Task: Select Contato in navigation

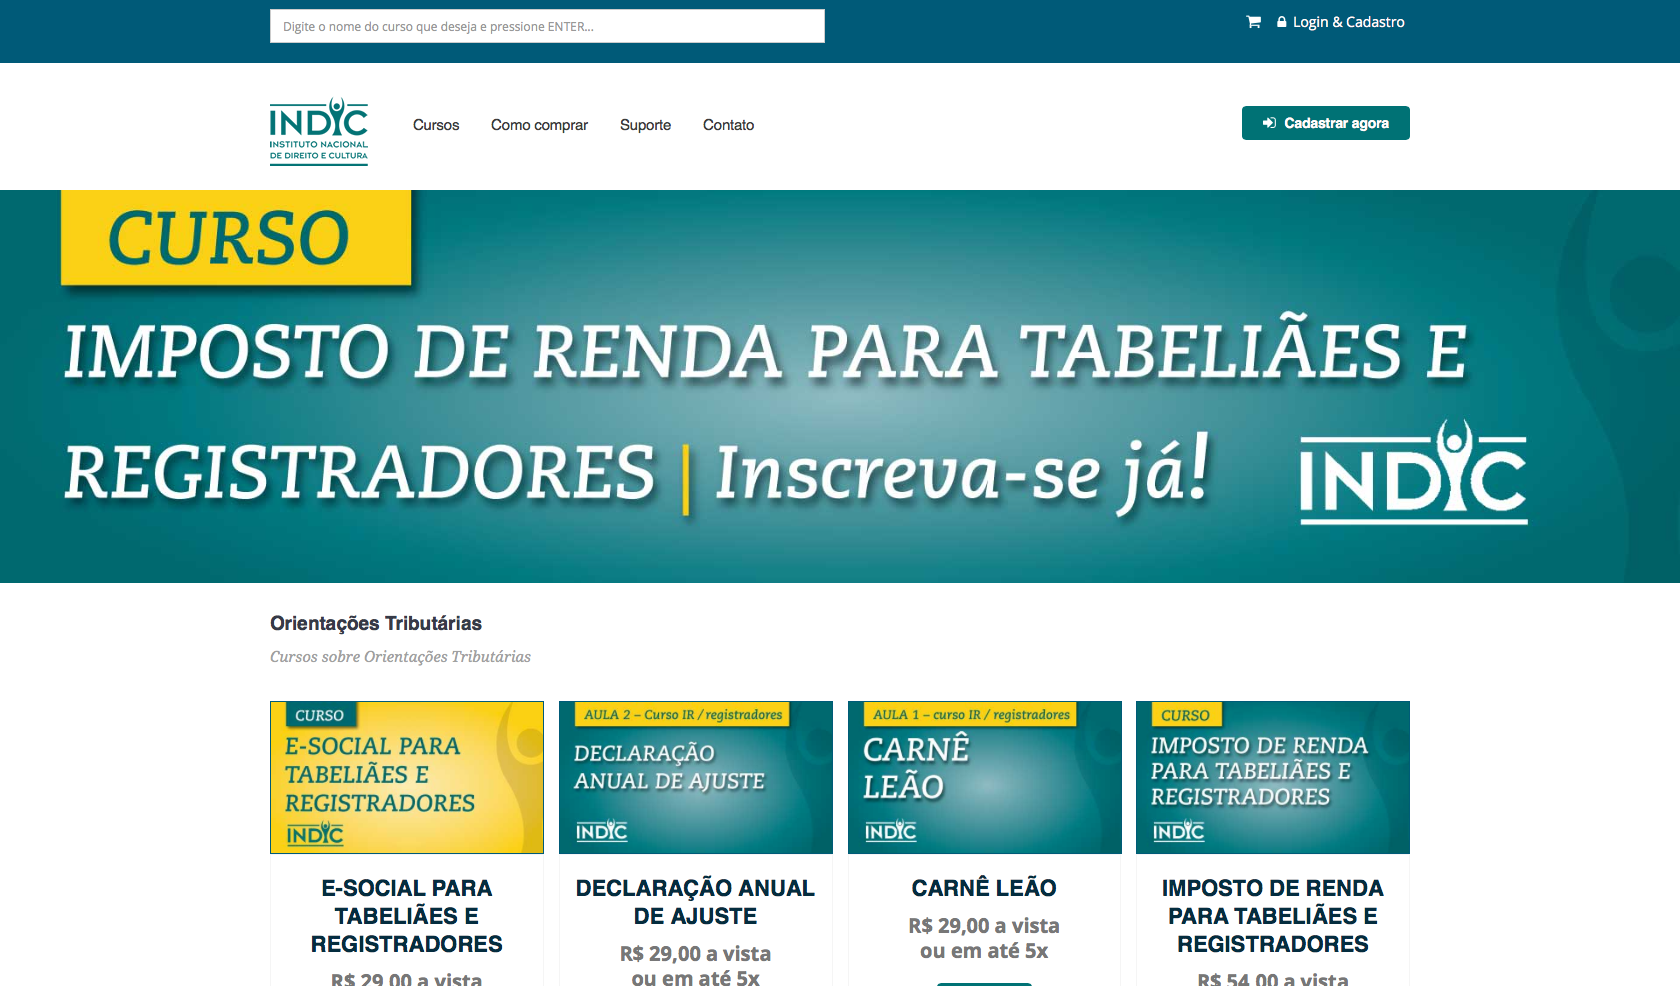Action: tap(728, 125)
